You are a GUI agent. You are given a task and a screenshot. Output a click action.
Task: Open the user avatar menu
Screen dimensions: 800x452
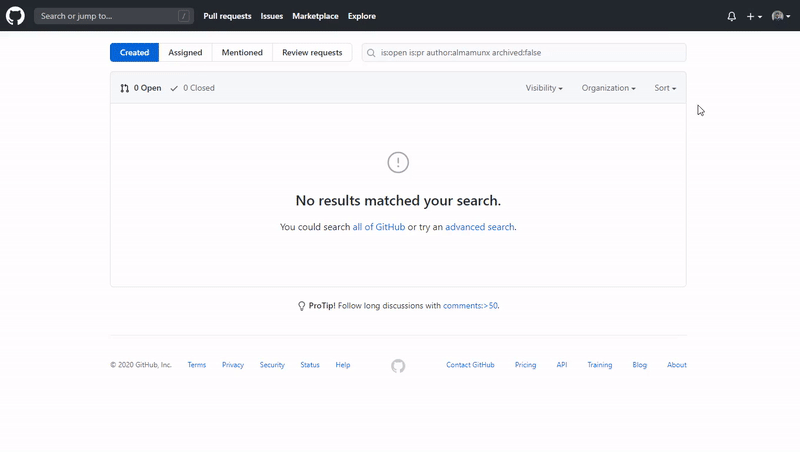click(781, 16)
